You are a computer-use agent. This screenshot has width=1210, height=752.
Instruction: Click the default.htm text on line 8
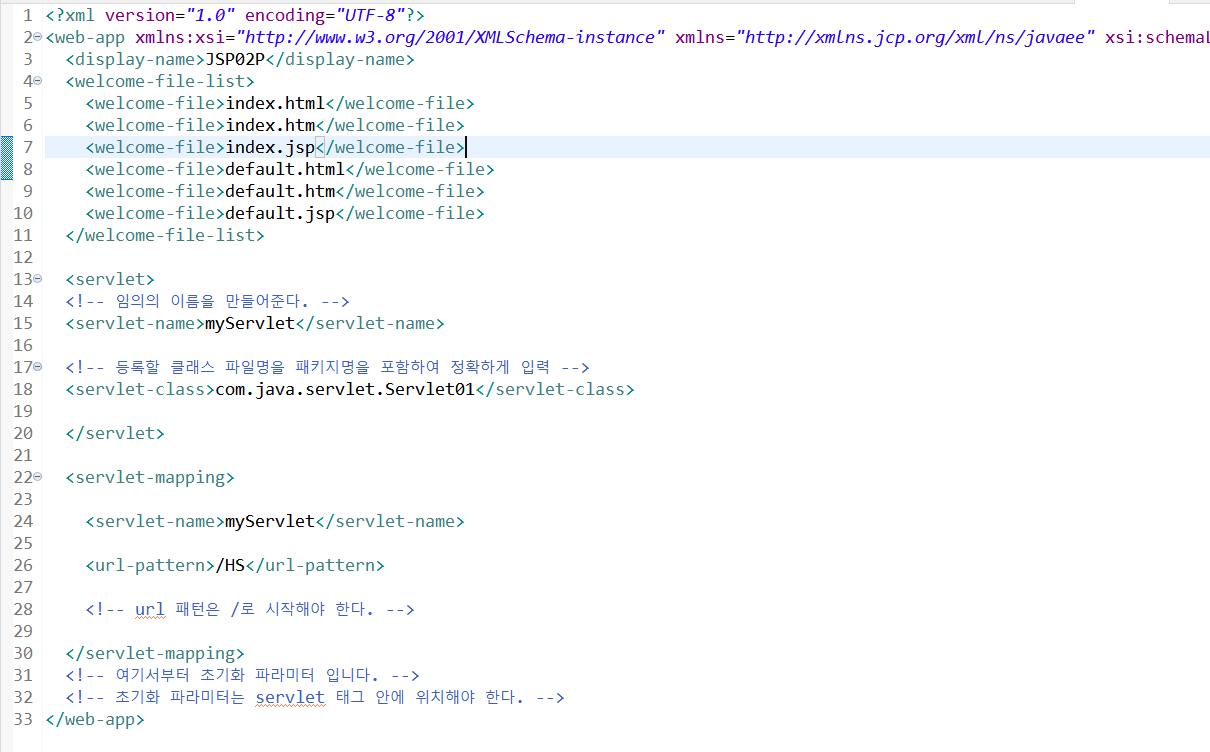(280, 191)
